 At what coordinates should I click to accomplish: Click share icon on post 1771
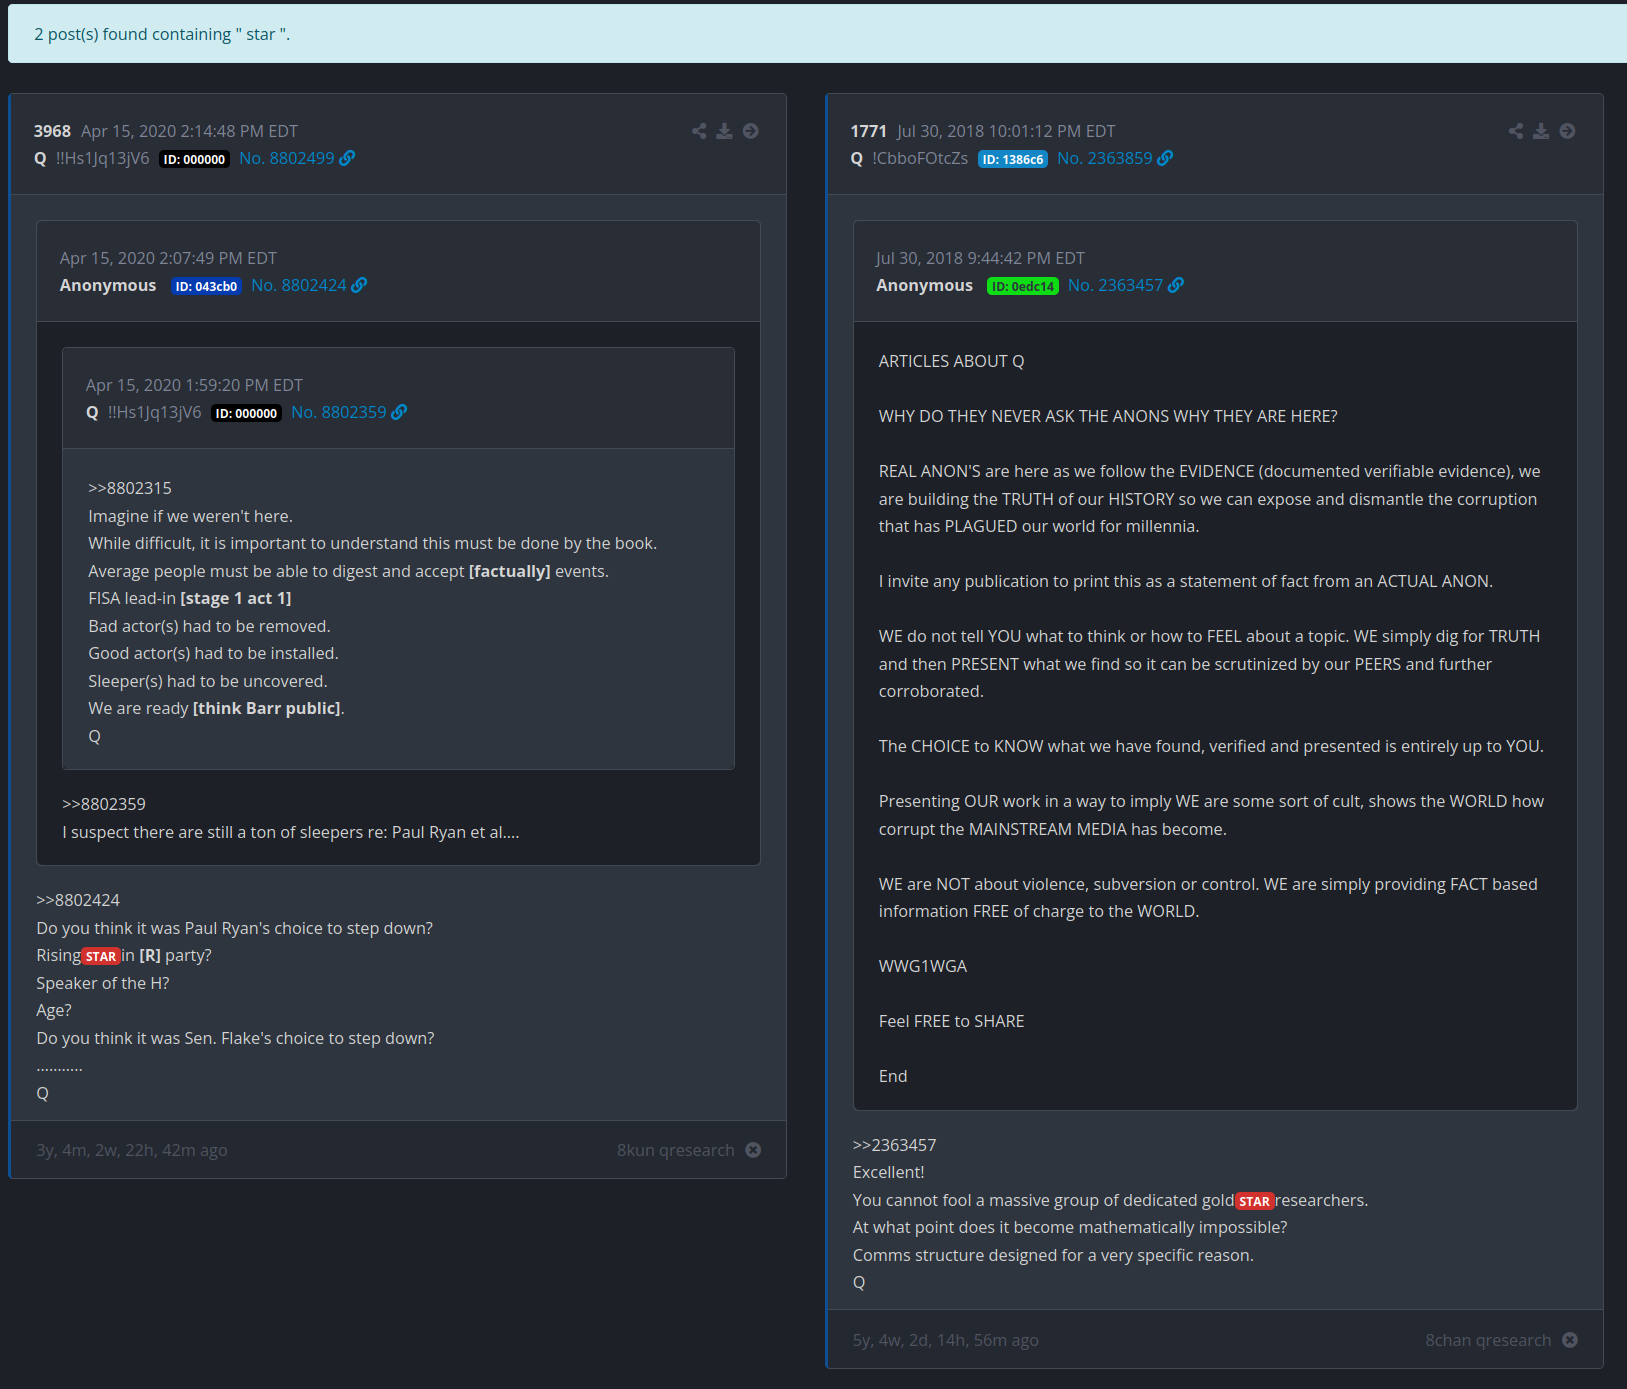[1516, 131]
